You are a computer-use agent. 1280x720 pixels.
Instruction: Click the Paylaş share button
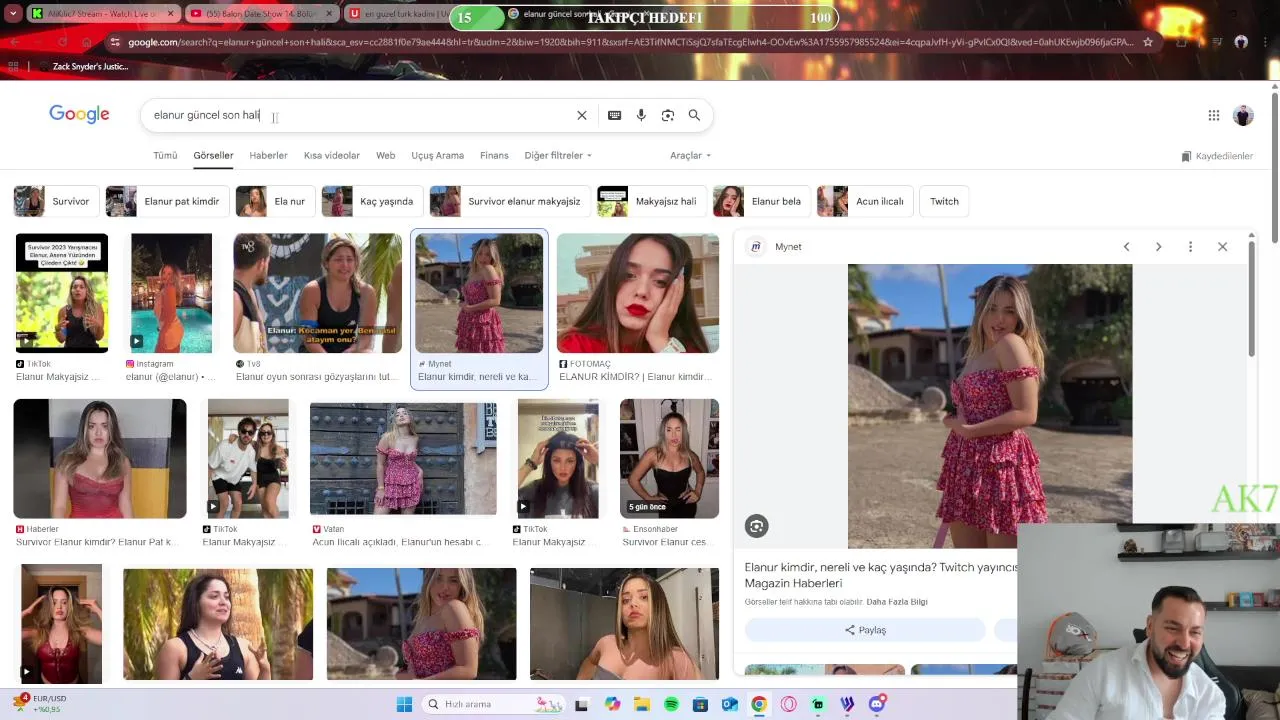tap(865, 630)
